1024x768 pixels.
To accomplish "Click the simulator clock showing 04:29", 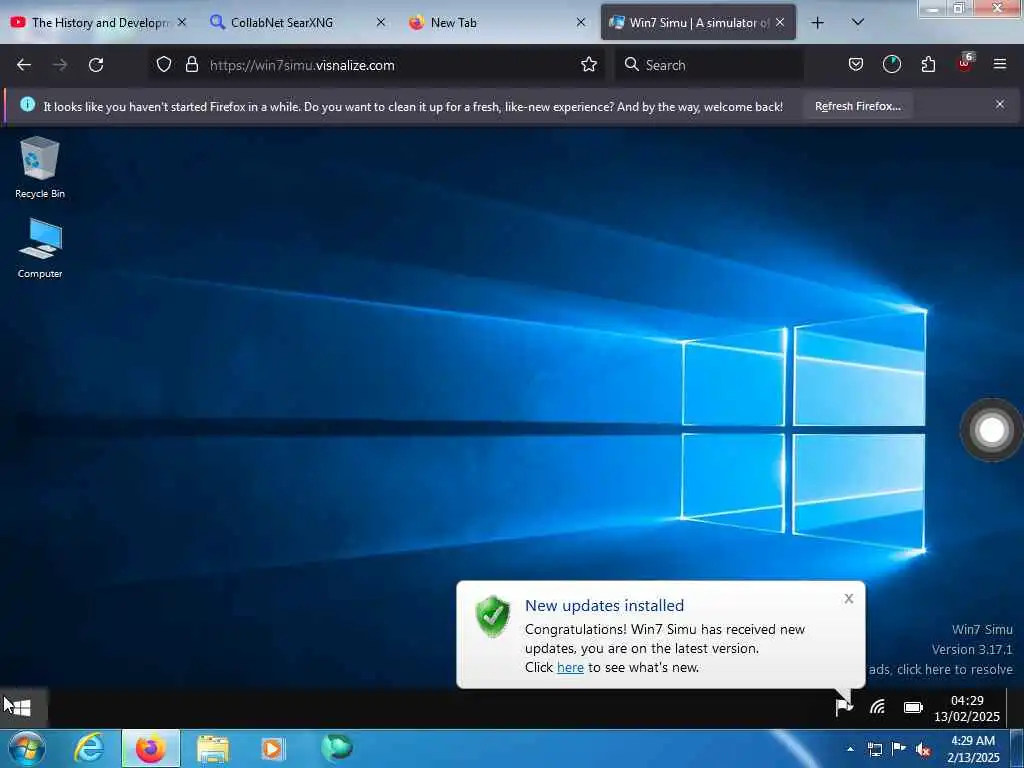I will point(967,709).
